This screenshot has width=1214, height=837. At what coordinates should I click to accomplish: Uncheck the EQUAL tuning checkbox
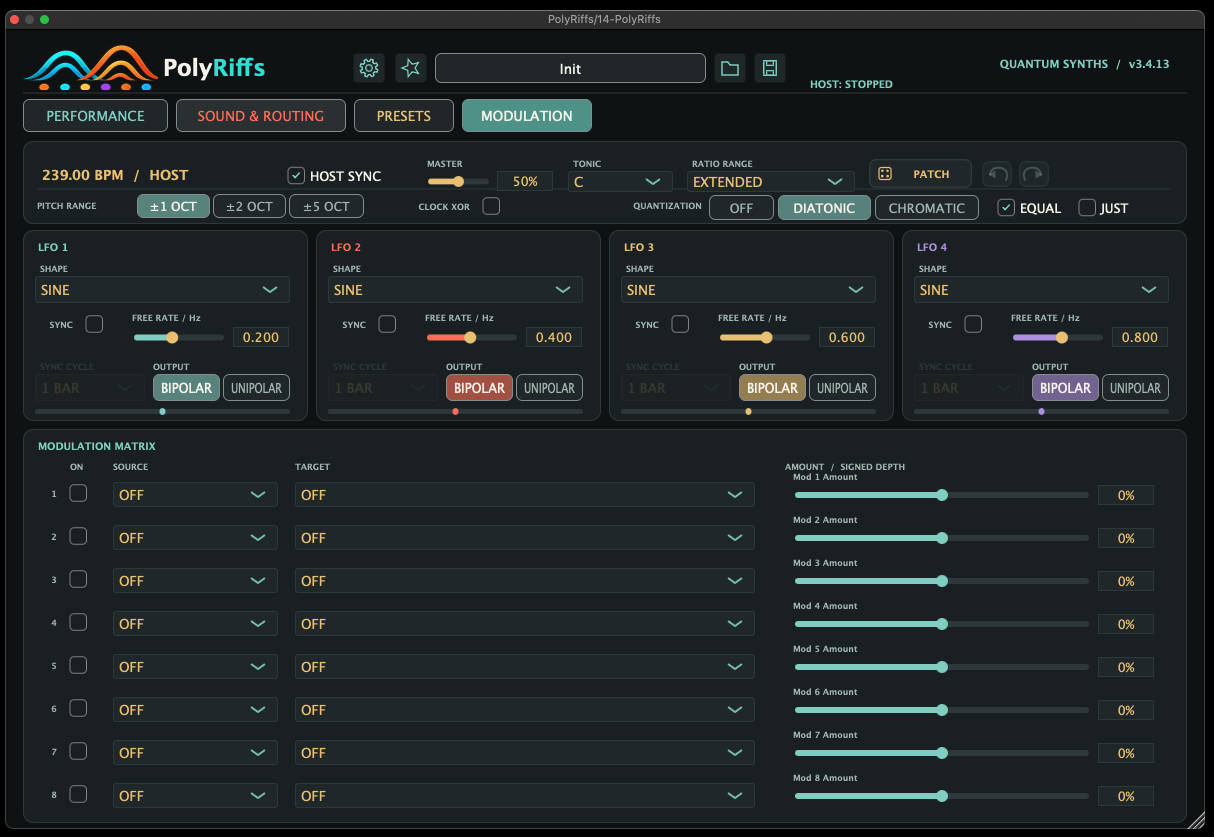click(1007, 207)
